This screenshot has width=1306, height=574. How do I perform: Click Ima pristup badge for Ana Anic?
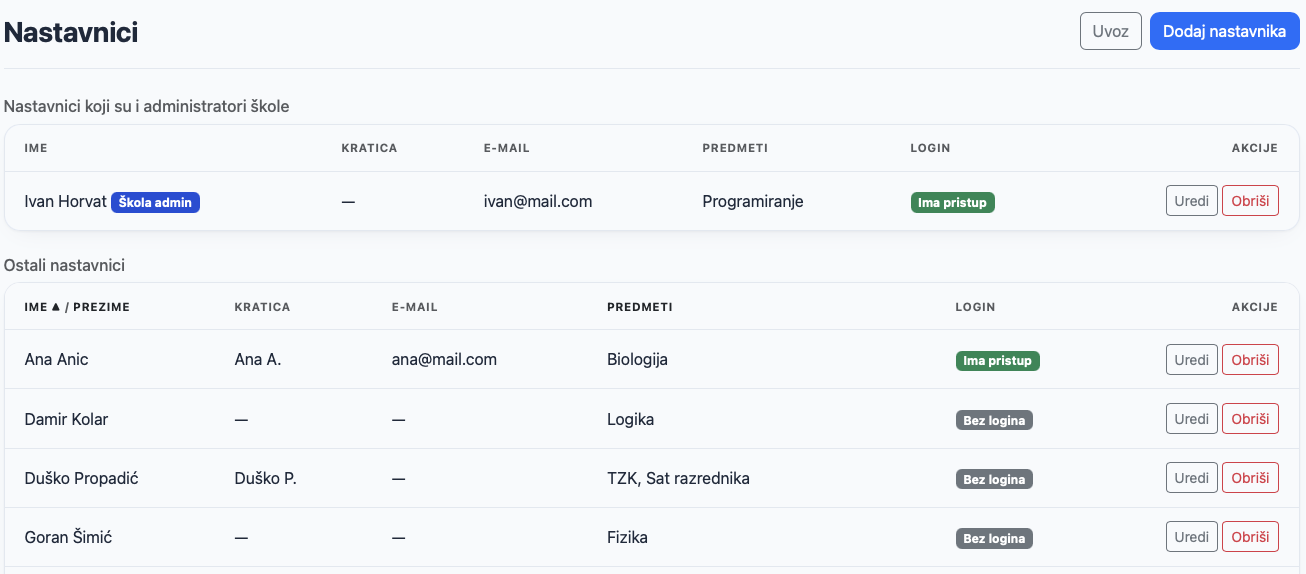pyautogui.click(x=997, y=360)
